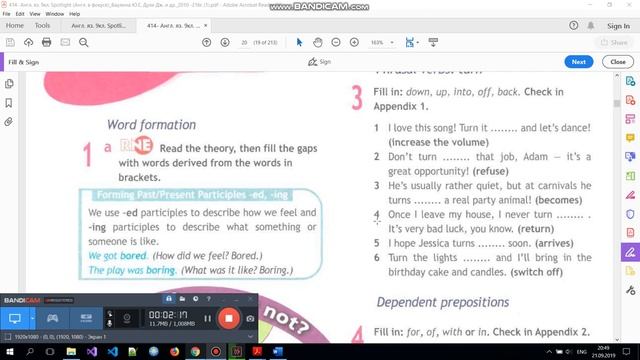Select Bandicam HDMI device recording mode
Screen dimensions: 640x360
[86, 318]
